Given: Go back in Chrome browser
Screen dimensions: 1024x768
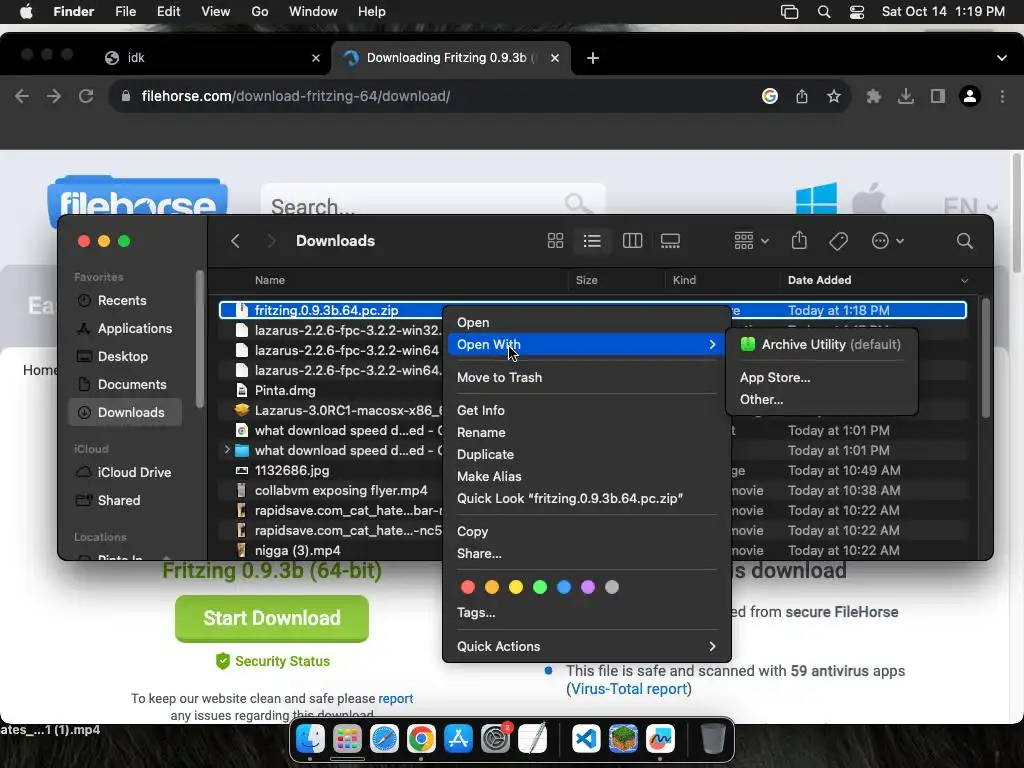Looking at the screenshot, I should (22, 97).
